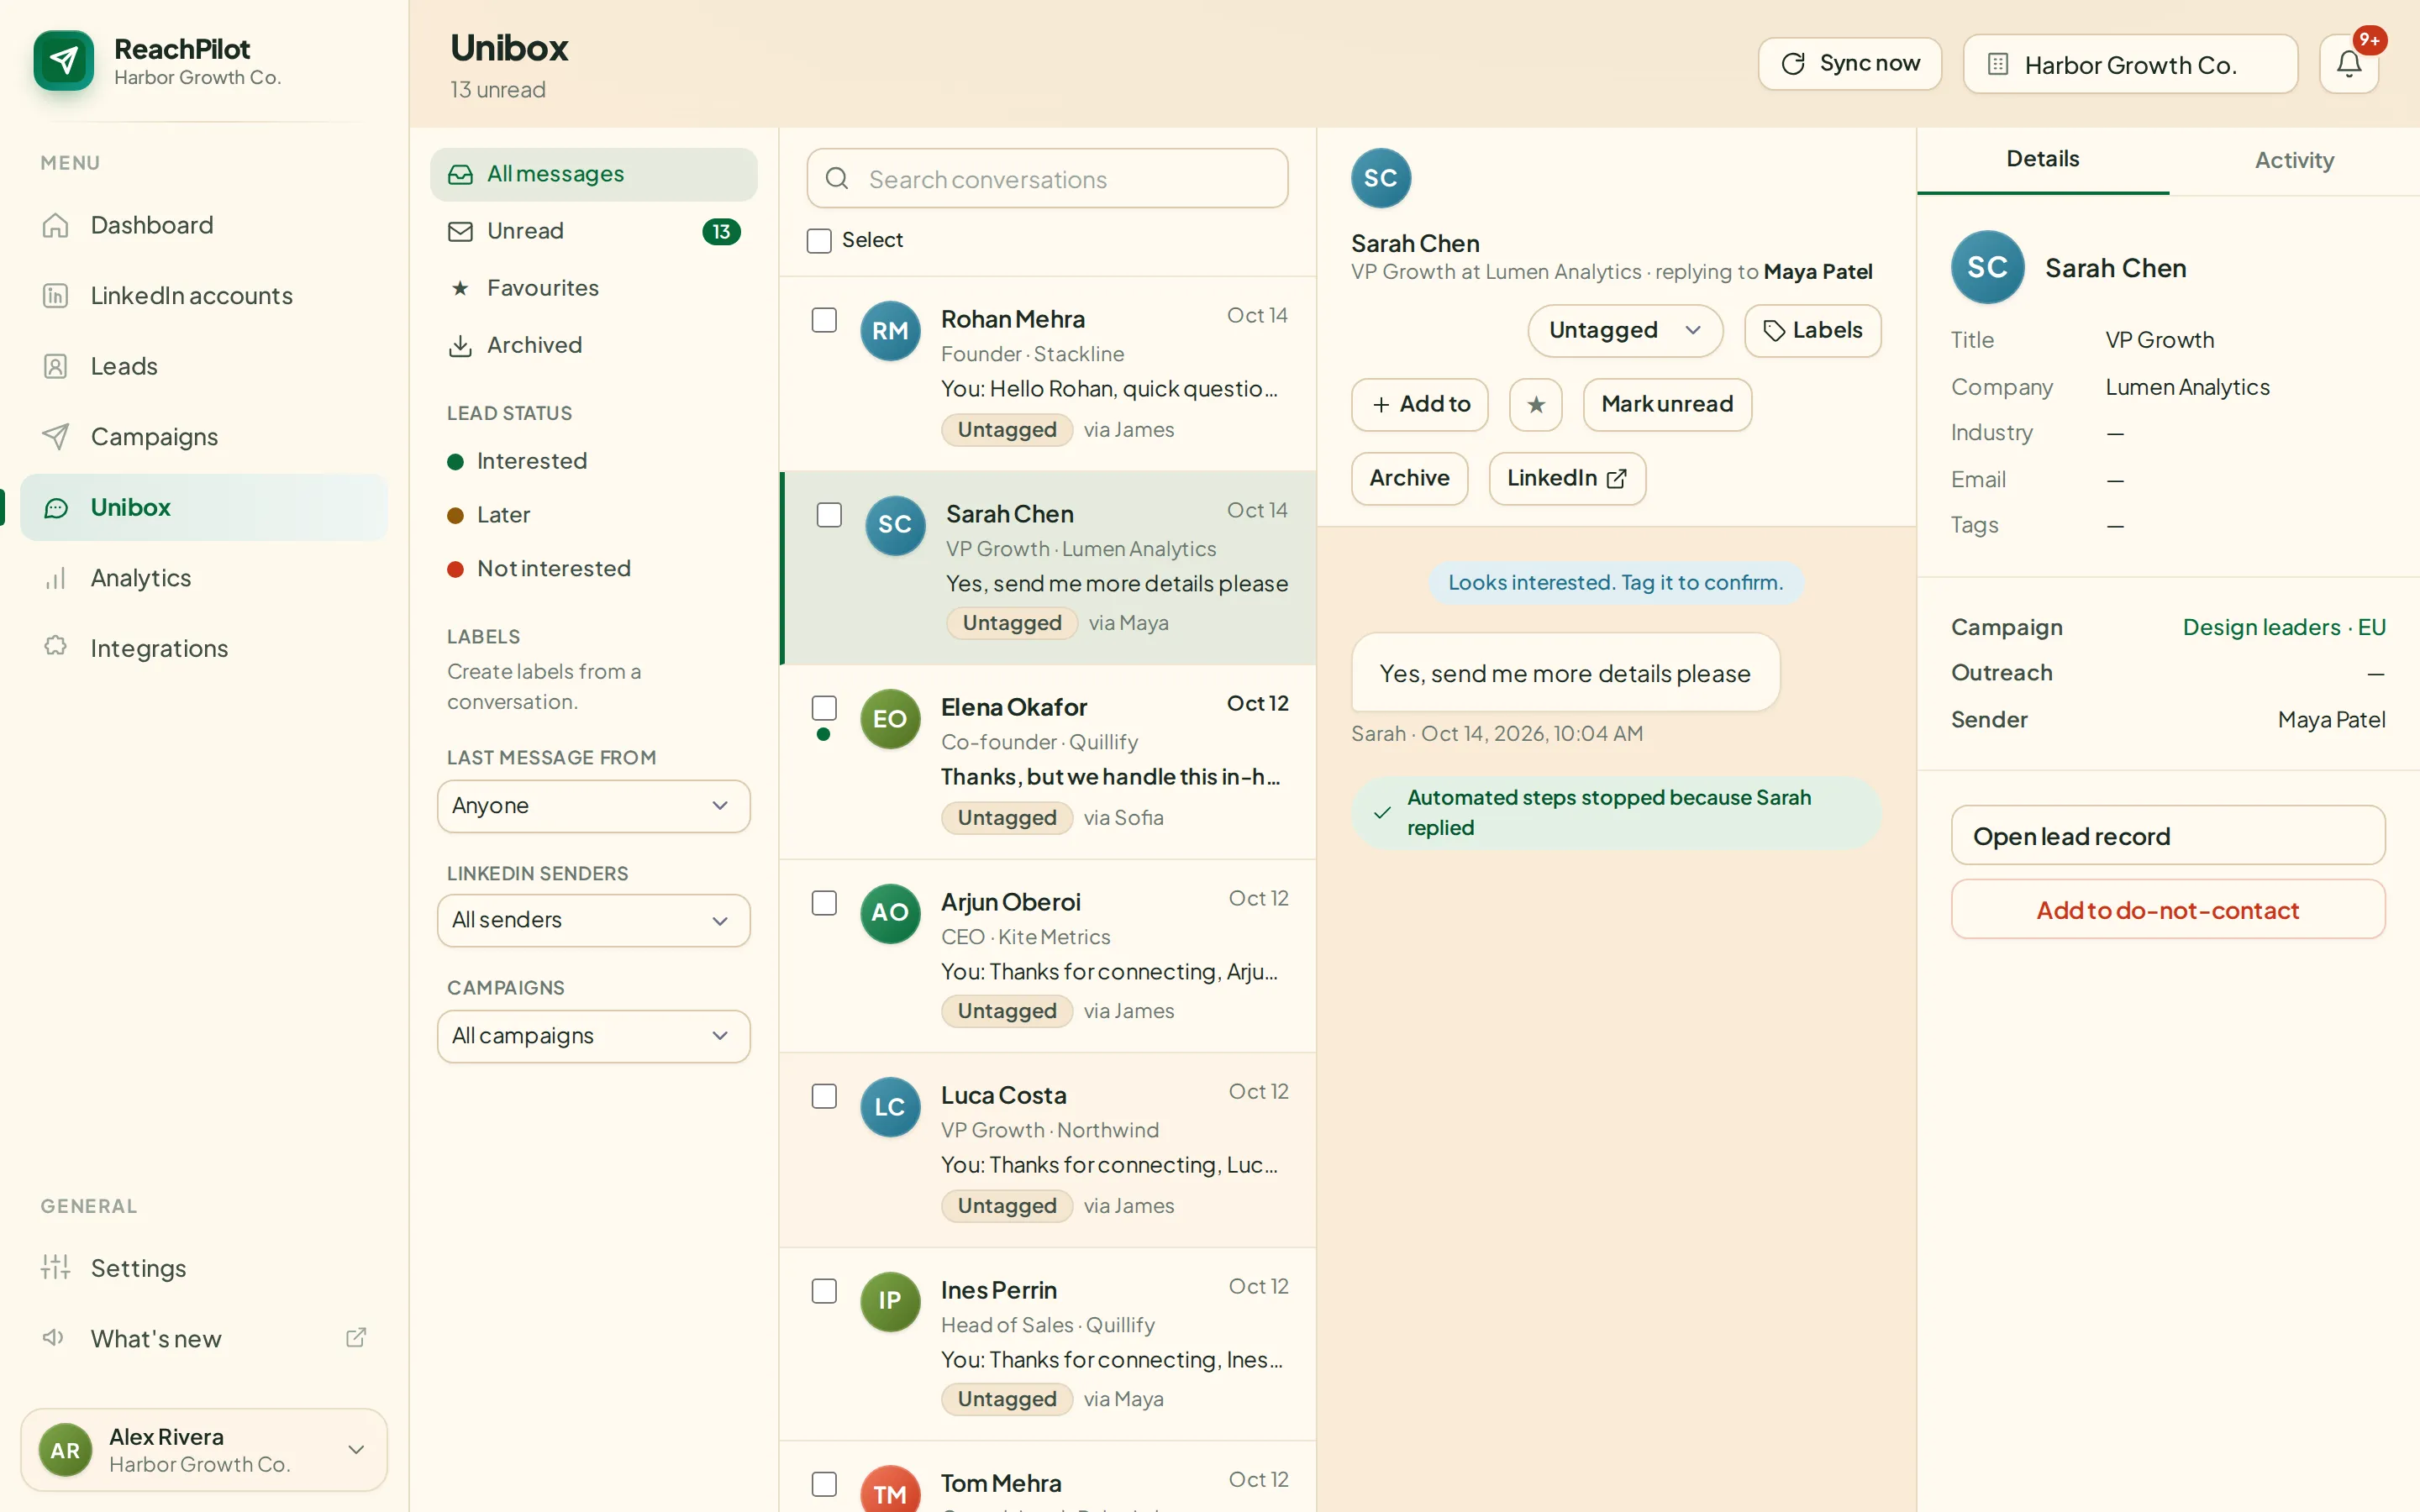2420x1512 pixels.
Task: Click the ReachPilot paper-plane logo
Action: pyautogui.click(x=63, y=61)
